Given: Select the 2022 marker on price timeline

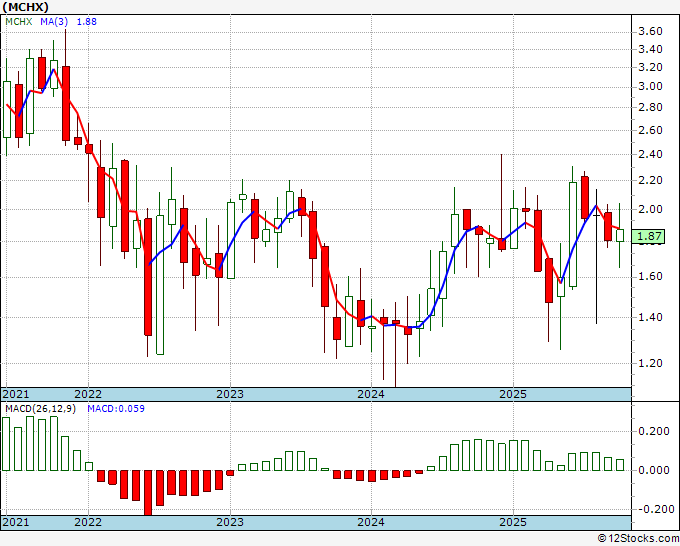Looking at the screenshot, I should (x=88, y=394).
